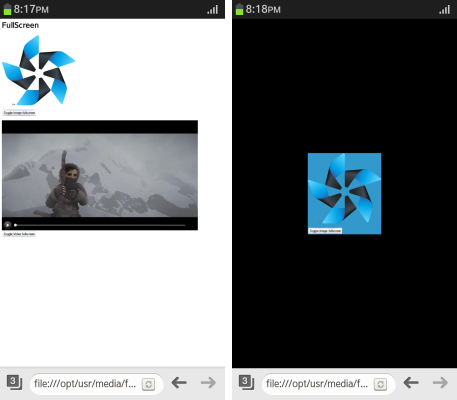
Task: Go forward using right browser forward arrow
Action: [440, 383]
